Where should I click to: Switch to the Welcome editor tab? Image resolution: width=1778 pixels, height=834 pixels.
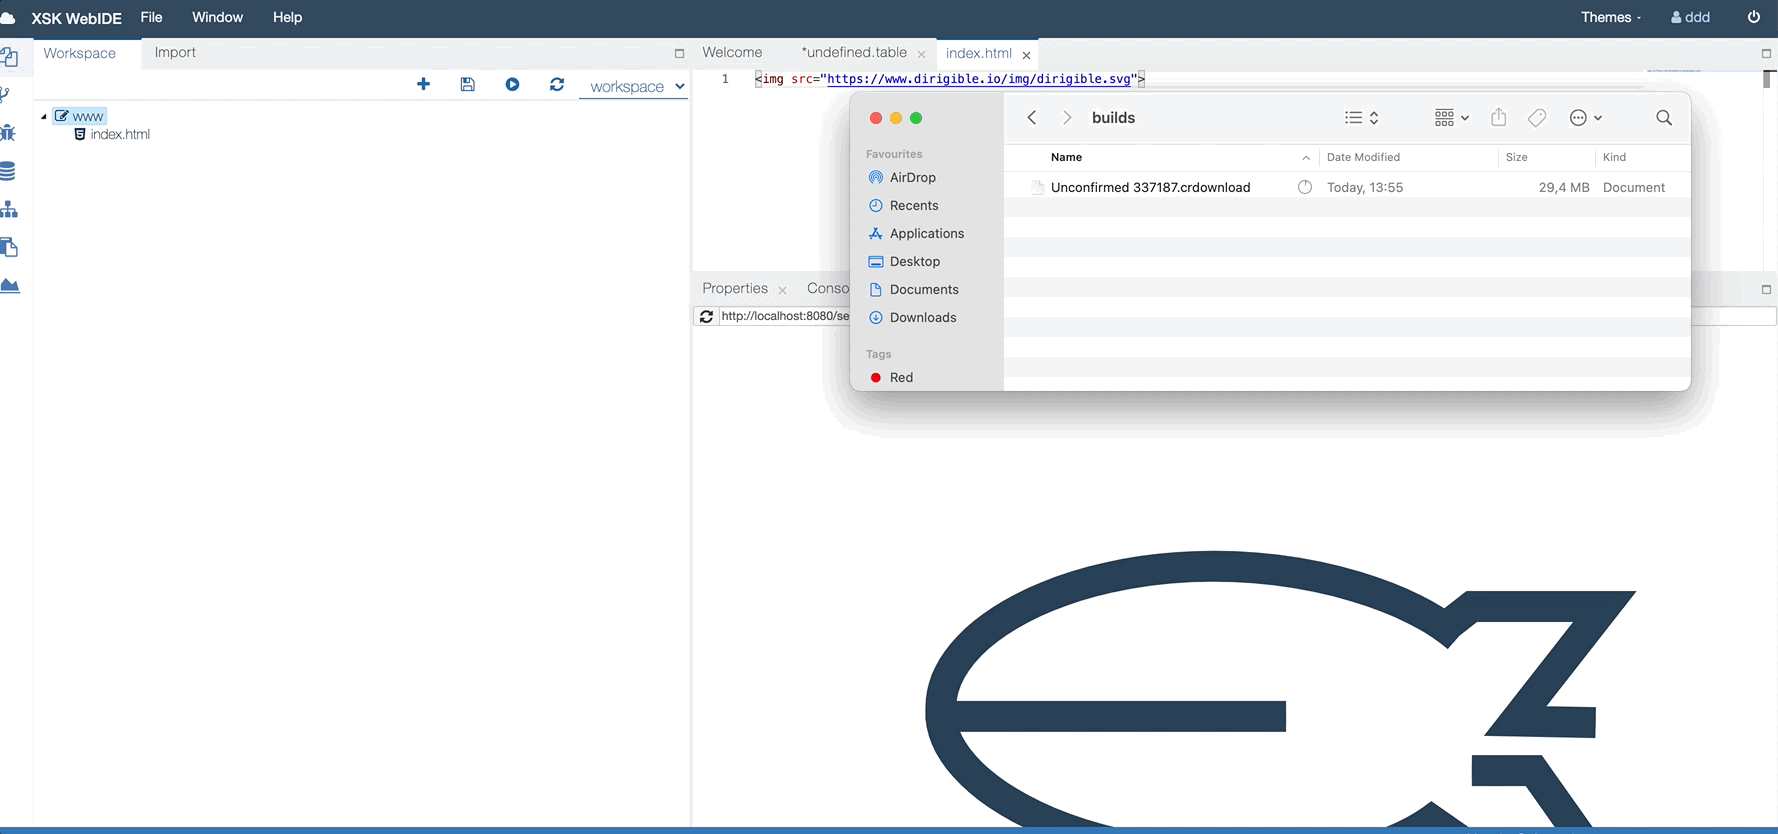732,53
